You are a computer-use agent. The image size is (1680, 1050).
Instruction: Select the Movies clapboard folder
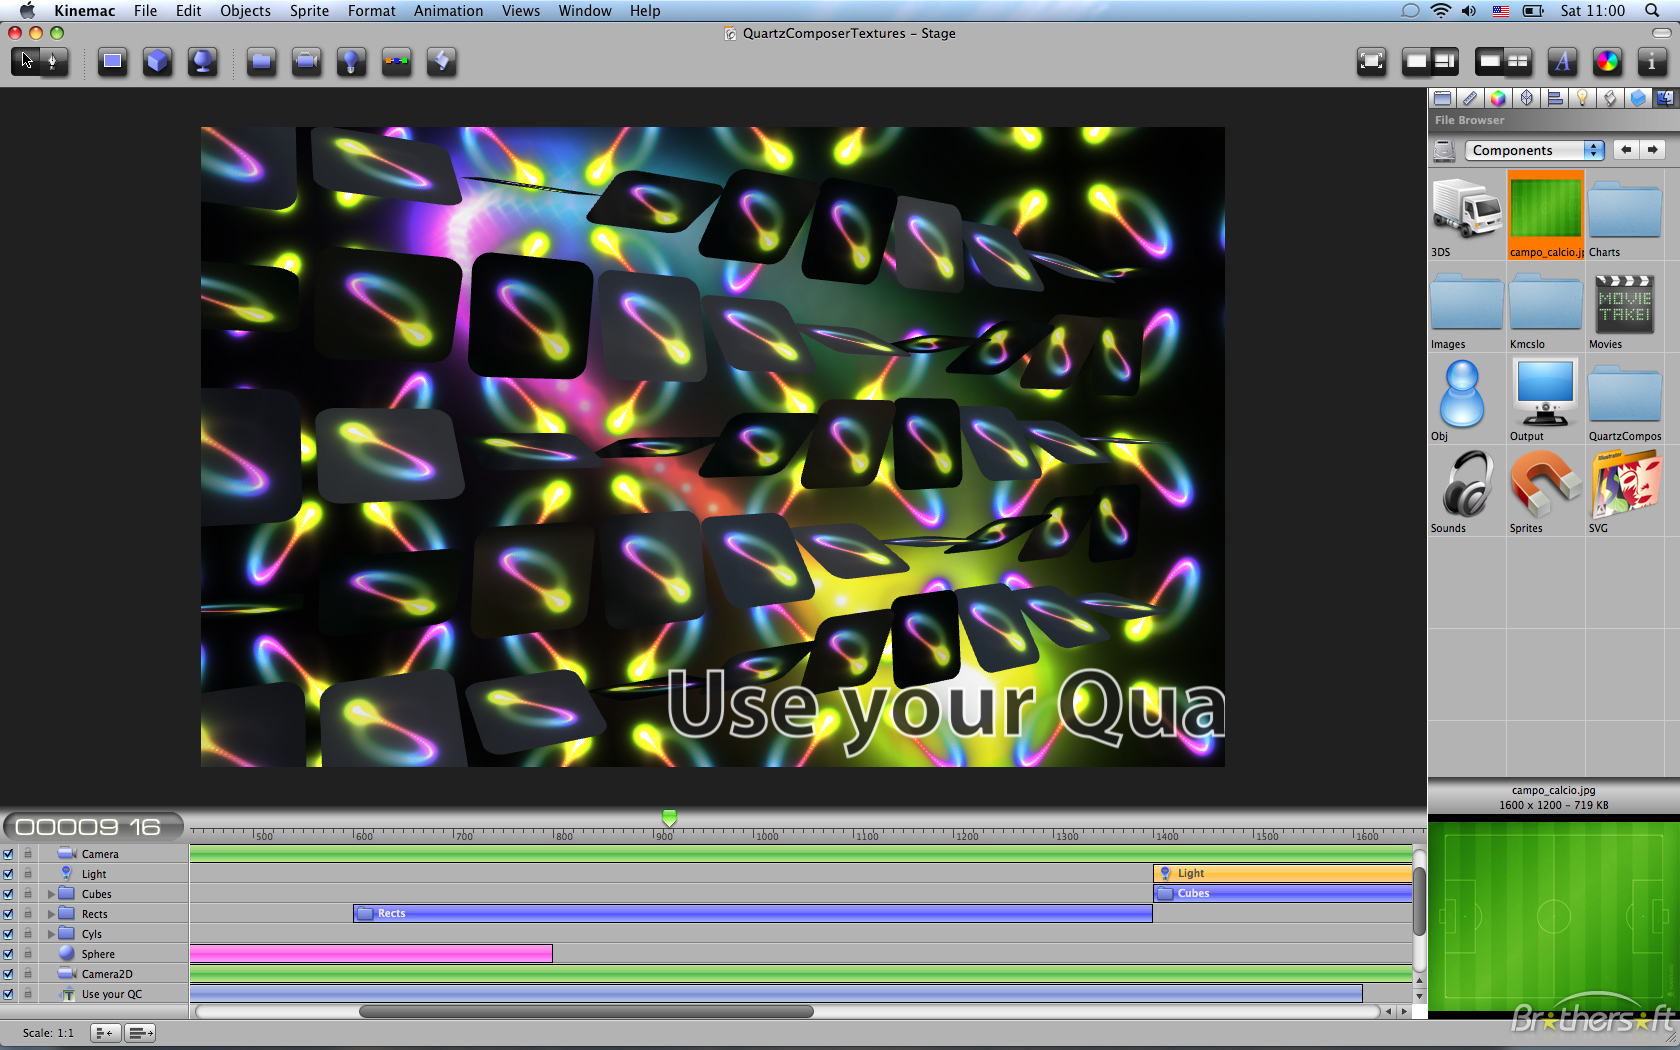[x=1625, y=308]
